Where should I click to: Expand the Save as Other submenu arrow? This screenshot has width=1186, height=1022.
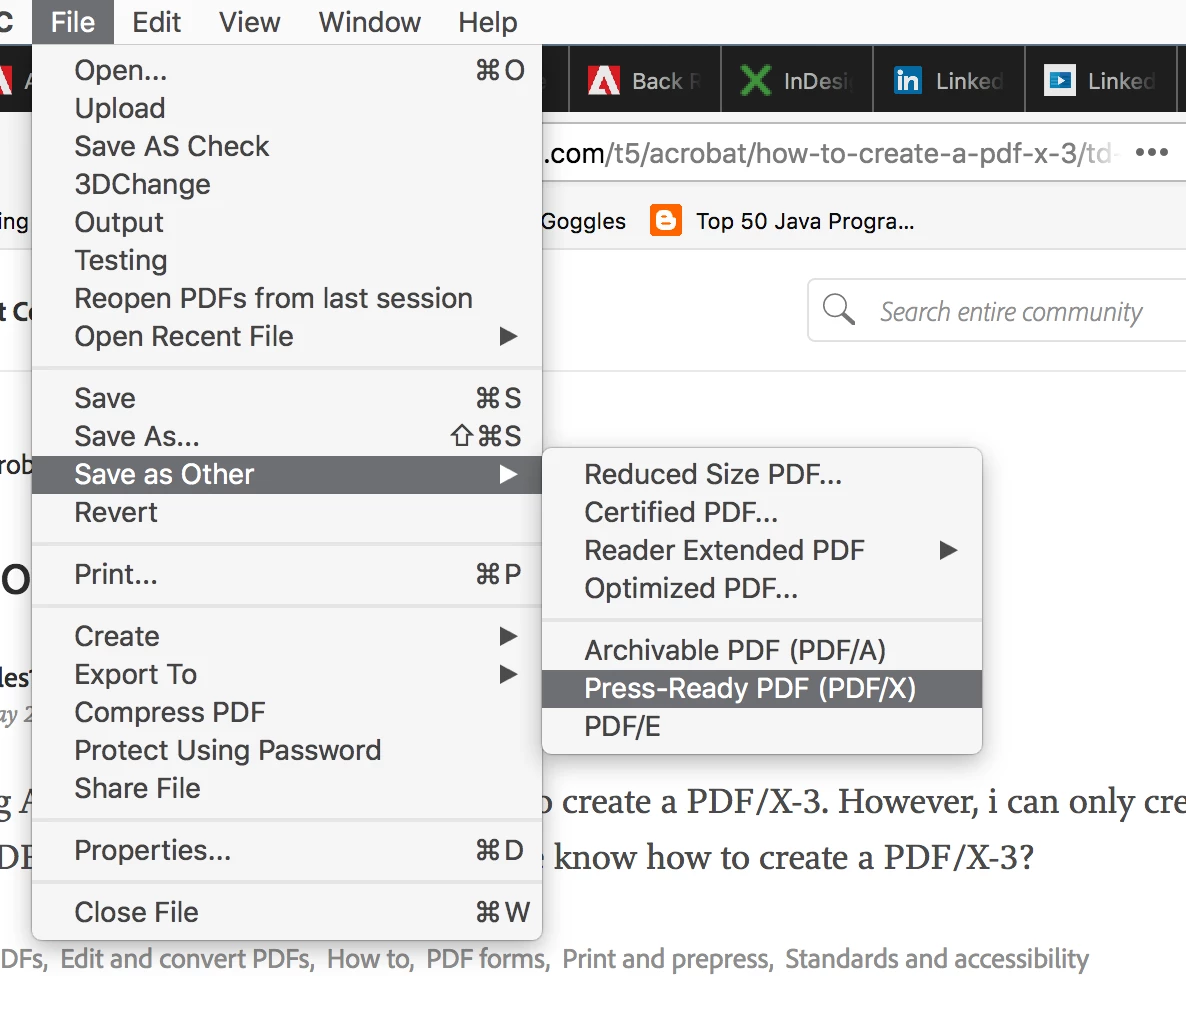pos(508,474)
